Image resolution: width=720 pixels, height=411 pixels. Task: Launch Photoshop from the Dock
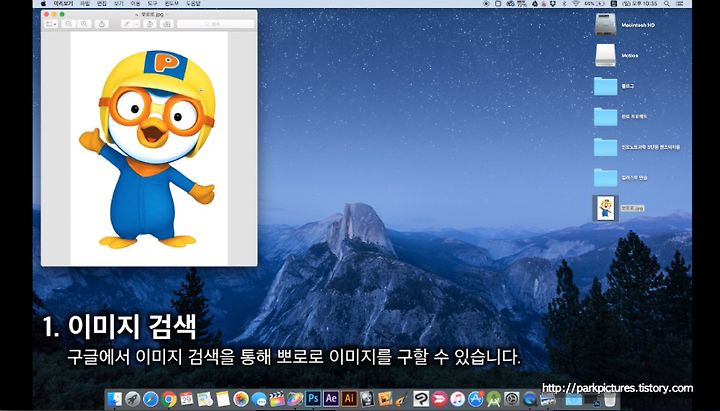[313, 399]
